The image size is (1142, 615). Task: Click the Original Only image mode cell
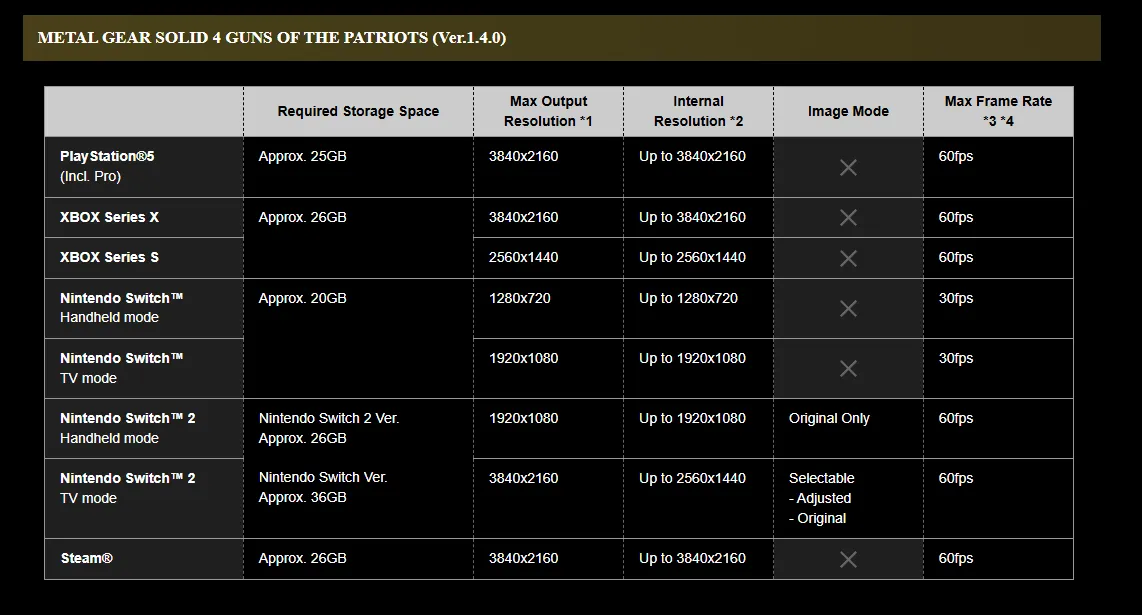click(x=829, y=418)
